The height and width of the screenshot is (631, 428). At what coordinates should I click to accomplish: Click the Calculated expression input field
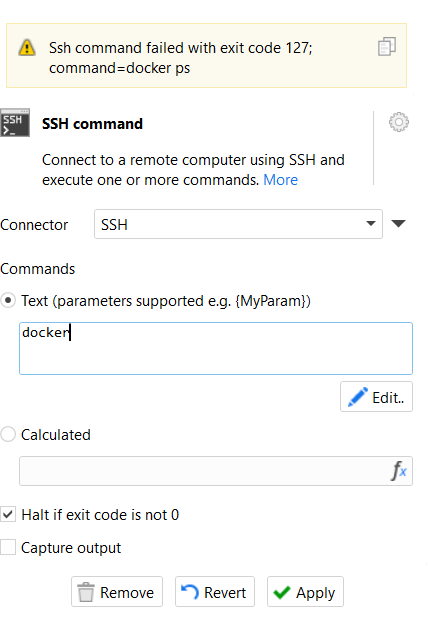pyautogui.click(x=203, y=471)
